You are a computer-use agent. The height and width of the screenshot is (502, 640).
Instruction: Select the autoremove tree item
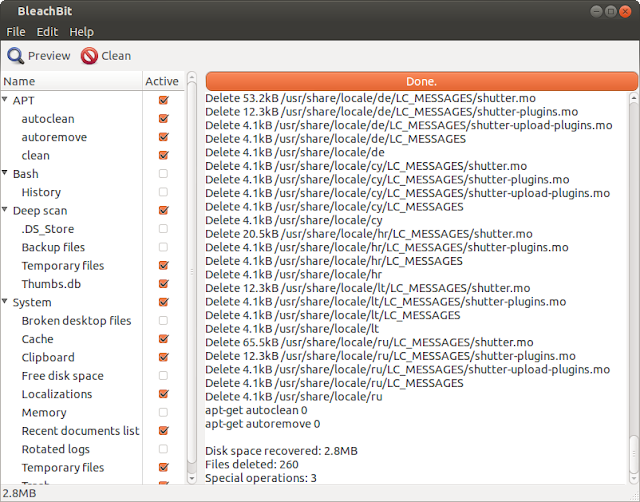point(54,137)
